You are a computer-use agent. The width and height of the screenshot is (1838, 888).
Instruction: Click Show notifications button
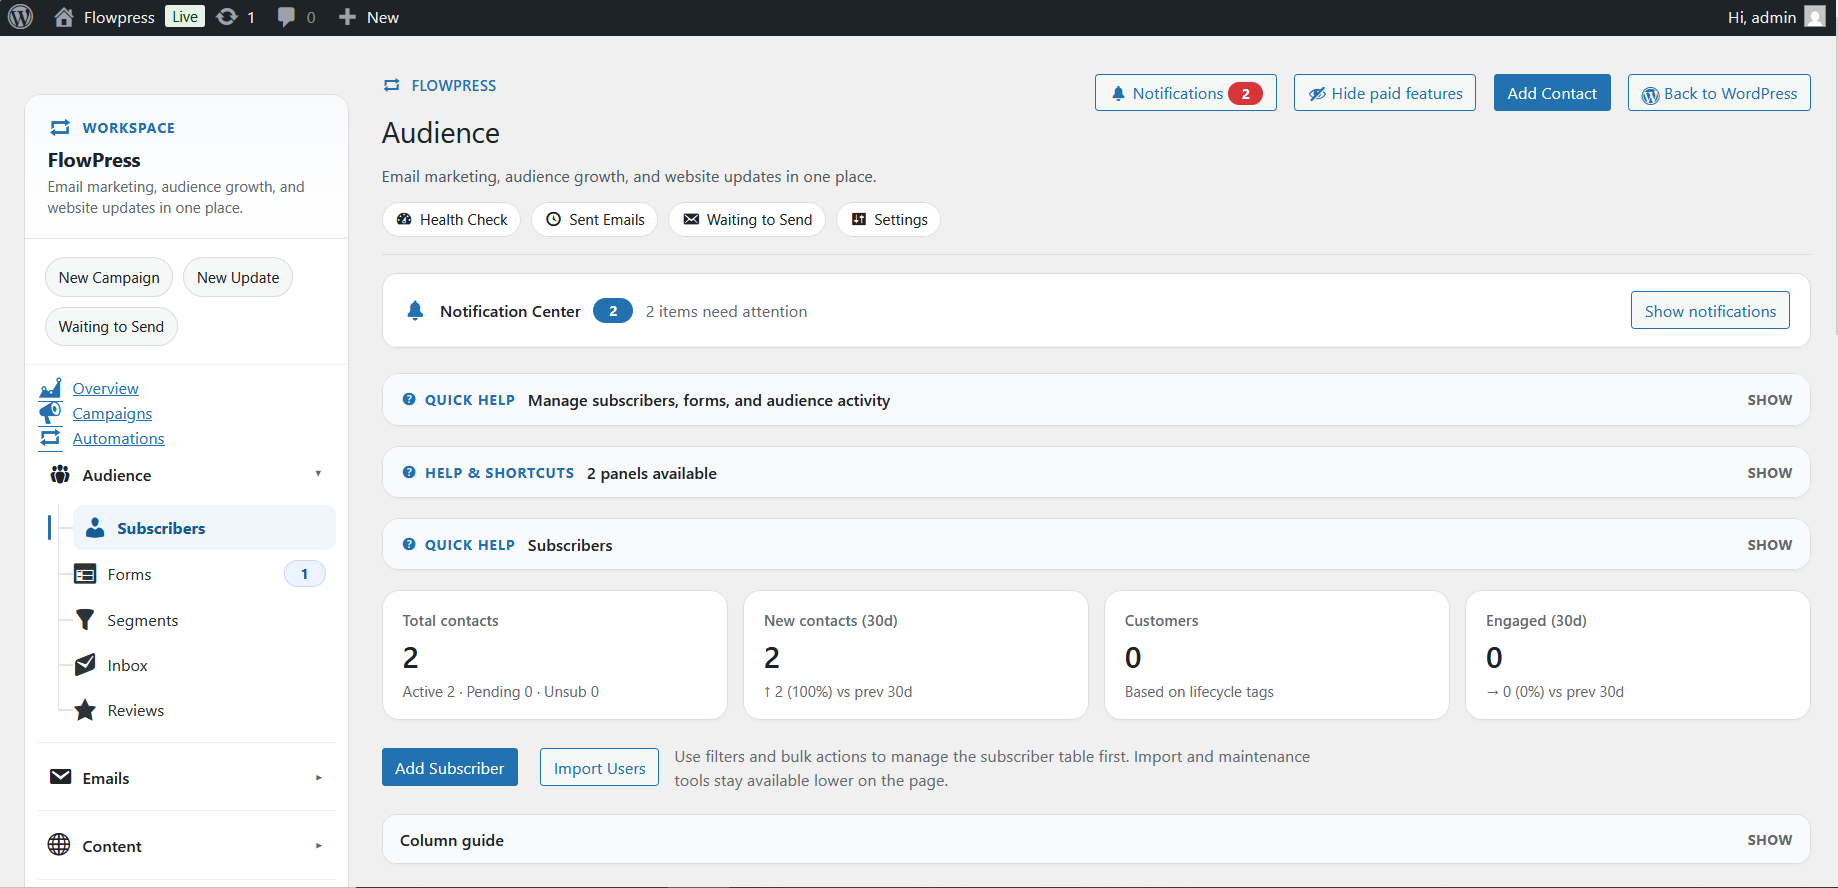[x=1710, y=311]
